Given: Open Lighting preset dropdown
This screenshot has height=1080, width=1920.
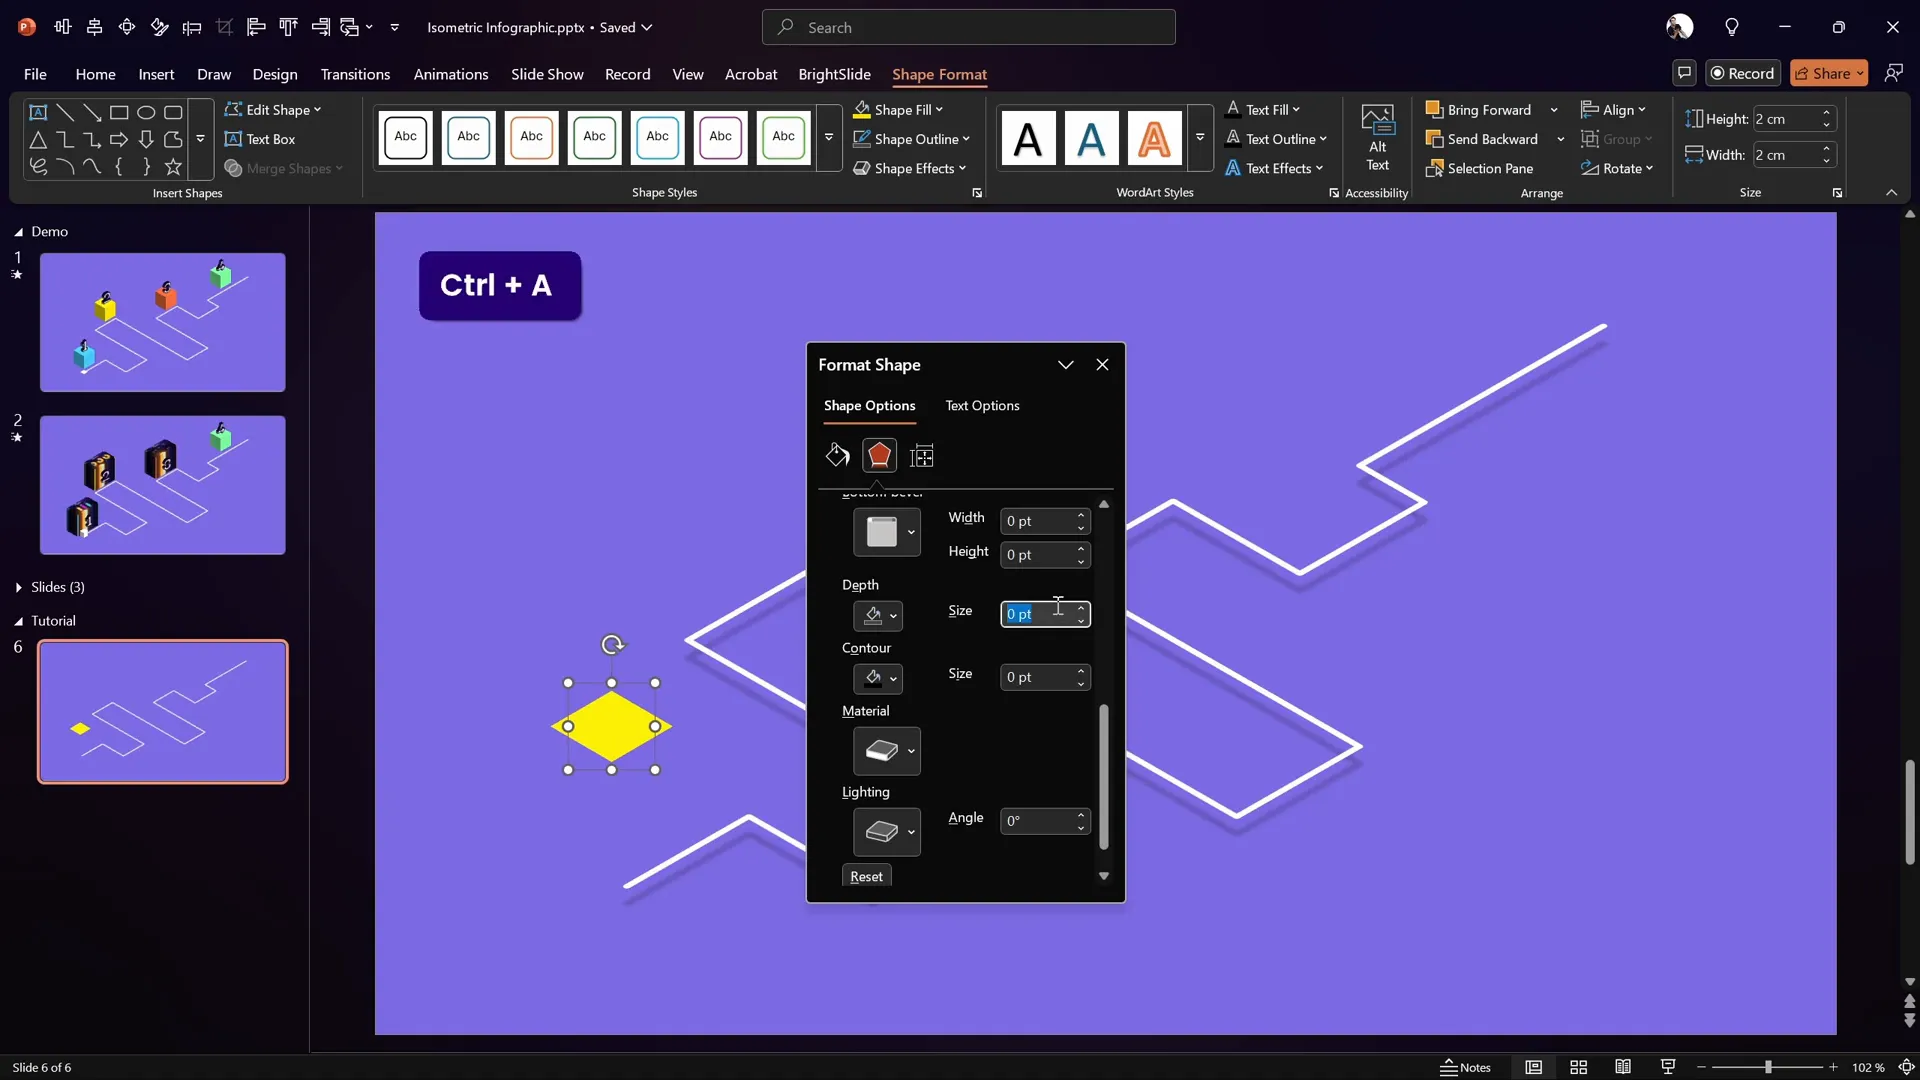Looking at the screenshot, I should point(911,832).
